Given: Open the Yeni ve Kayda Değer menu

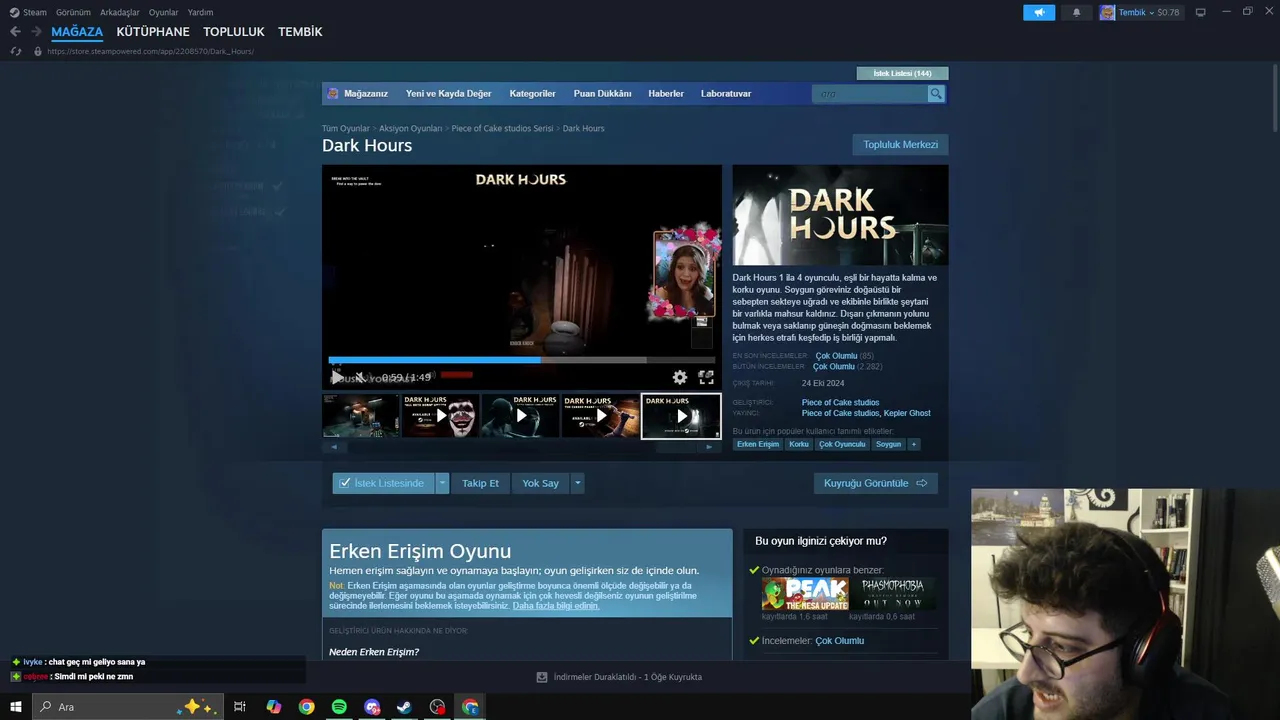Looking at the screenshot, I should pos(448,94).
